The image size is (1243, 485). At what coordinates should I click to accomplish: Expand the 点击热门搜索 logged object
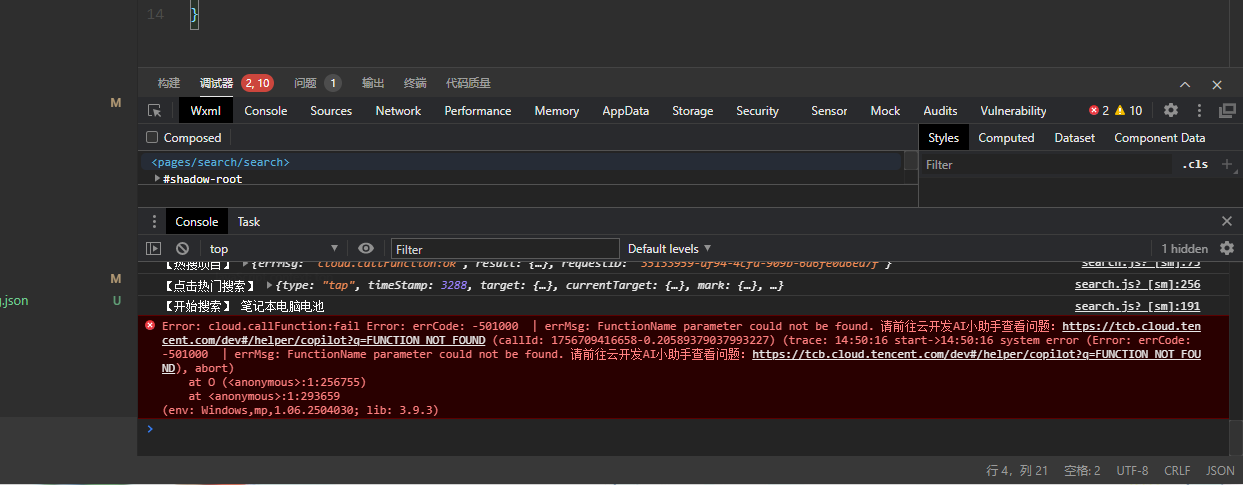point(269,286)
